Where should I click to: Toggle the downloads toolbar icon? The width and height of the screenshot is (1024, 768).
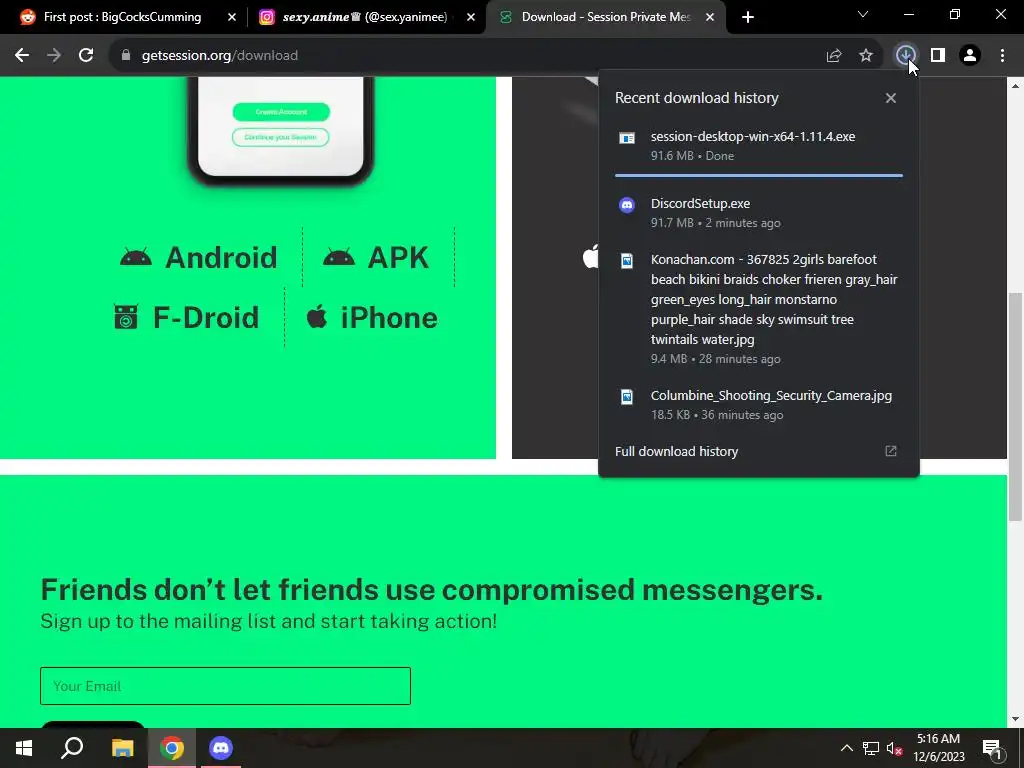point(905,56)
